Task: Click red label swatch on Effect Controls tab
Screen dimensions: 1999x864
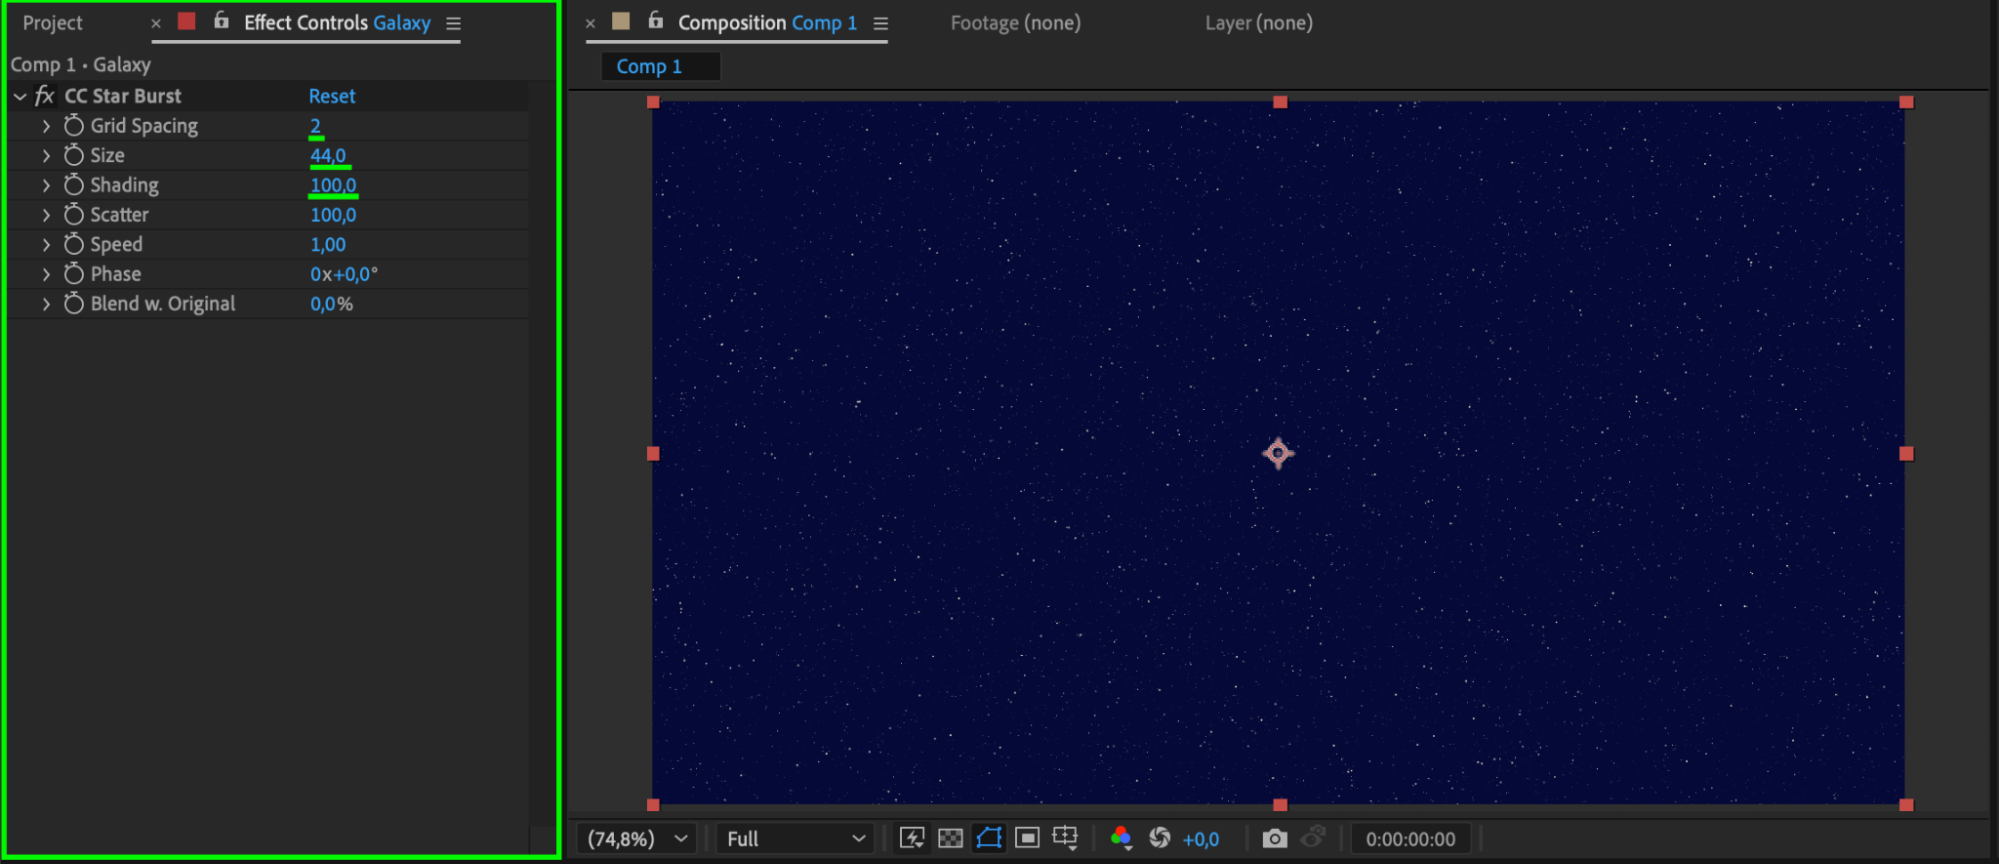Action: (x=187, y=21)
